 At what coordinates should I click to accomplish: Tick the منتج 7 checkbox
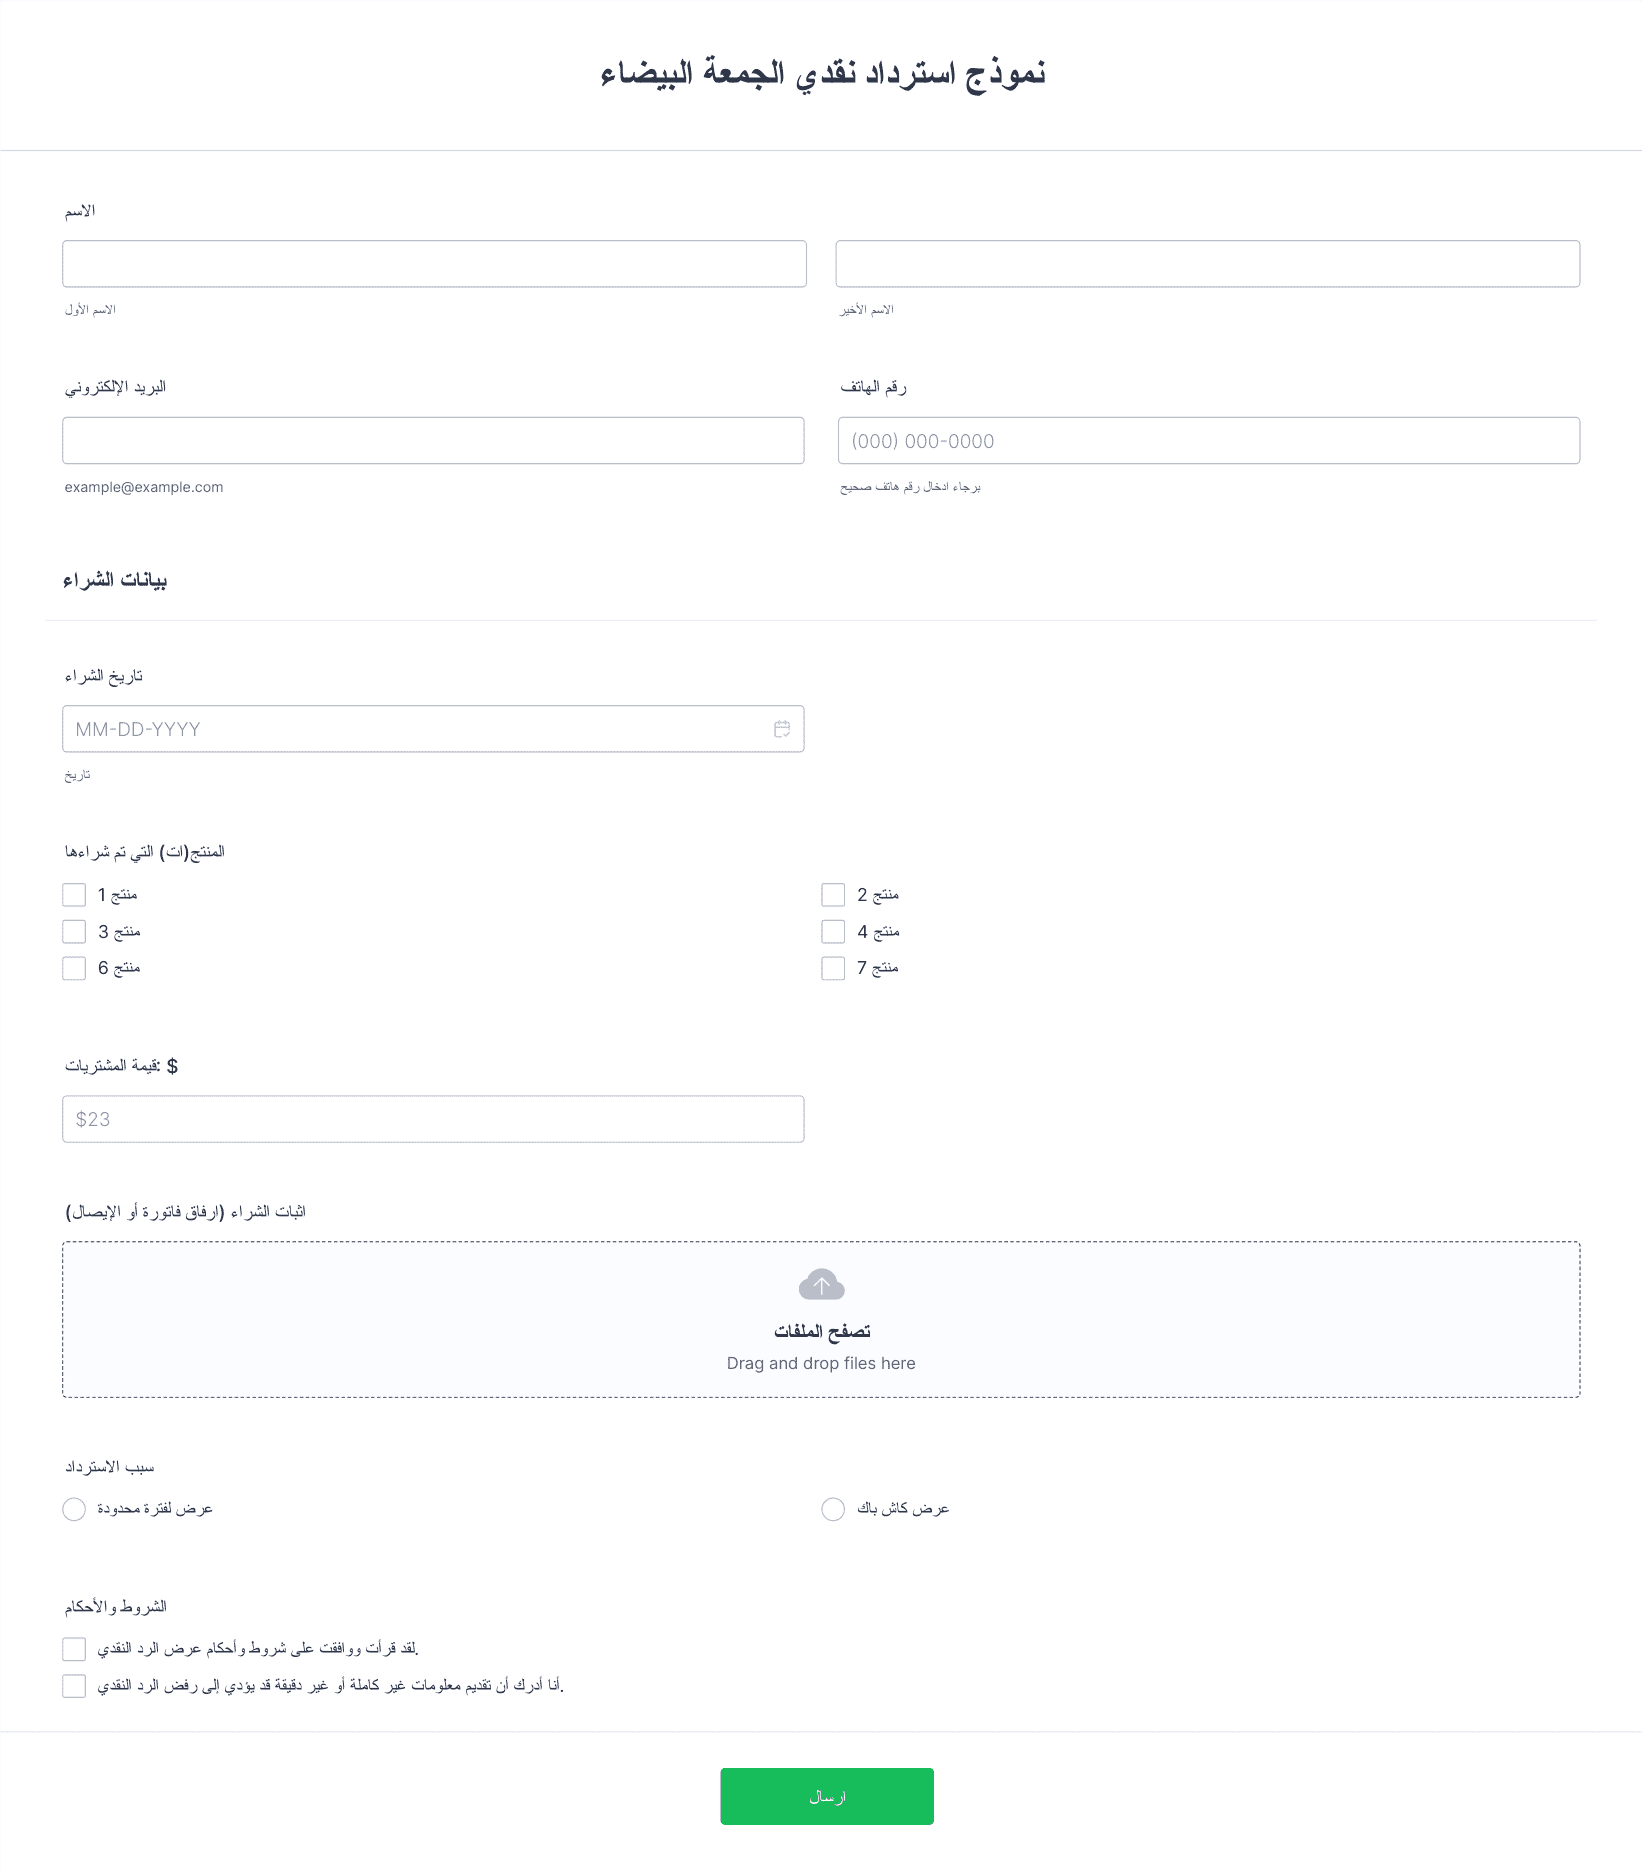click(x=833, y=968)
